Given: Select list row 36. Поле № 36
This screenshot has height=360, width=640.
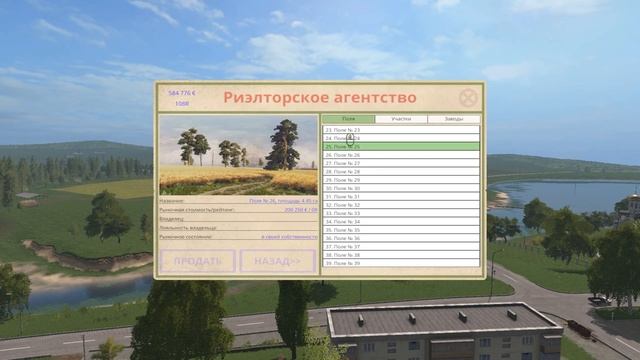Looking at the screenshot, I should point(401,238).
